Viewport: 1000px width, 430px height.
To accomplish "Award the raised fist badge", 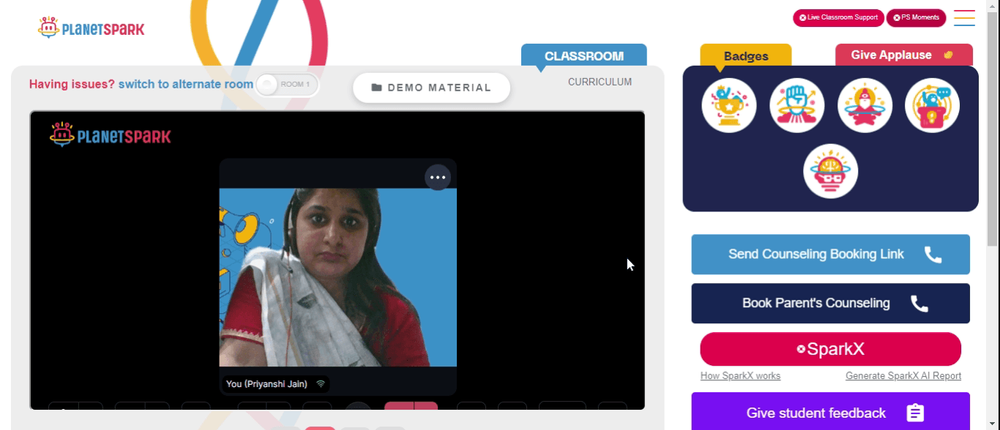I will [x=797, y=105].
